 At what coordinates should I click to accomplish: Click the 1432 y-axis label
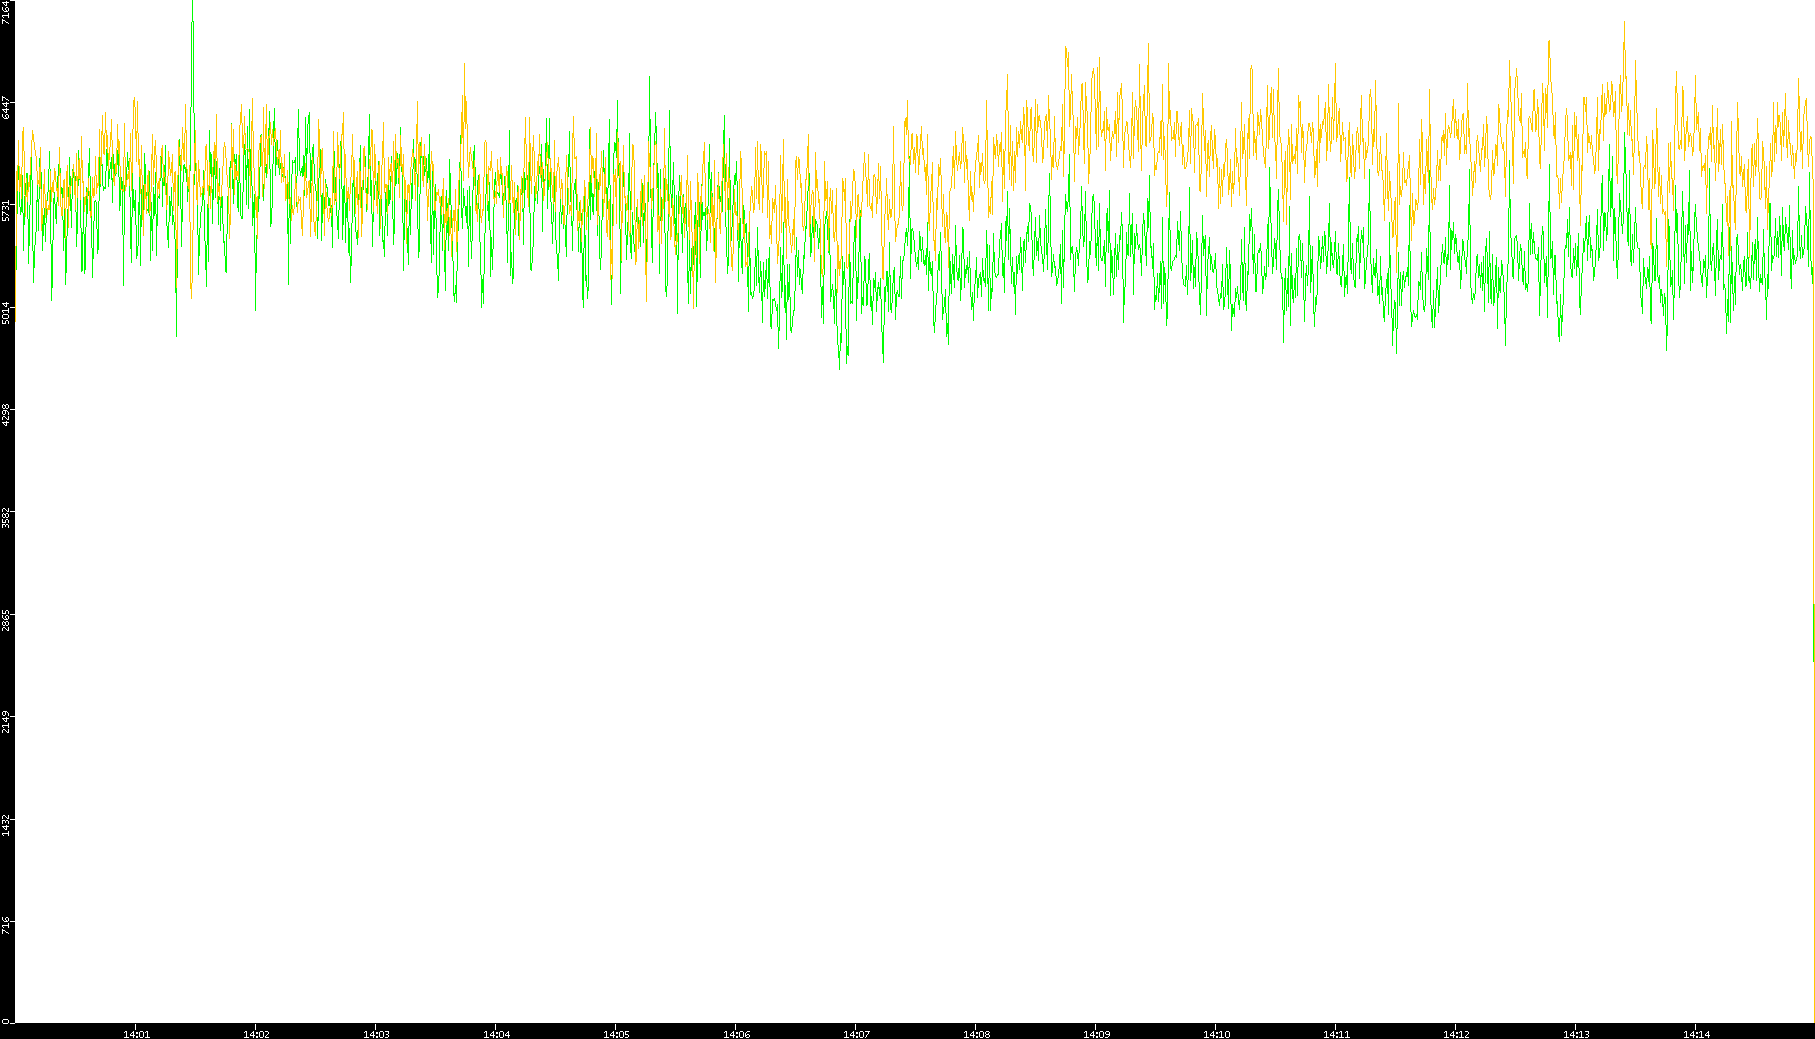point(7,824)
